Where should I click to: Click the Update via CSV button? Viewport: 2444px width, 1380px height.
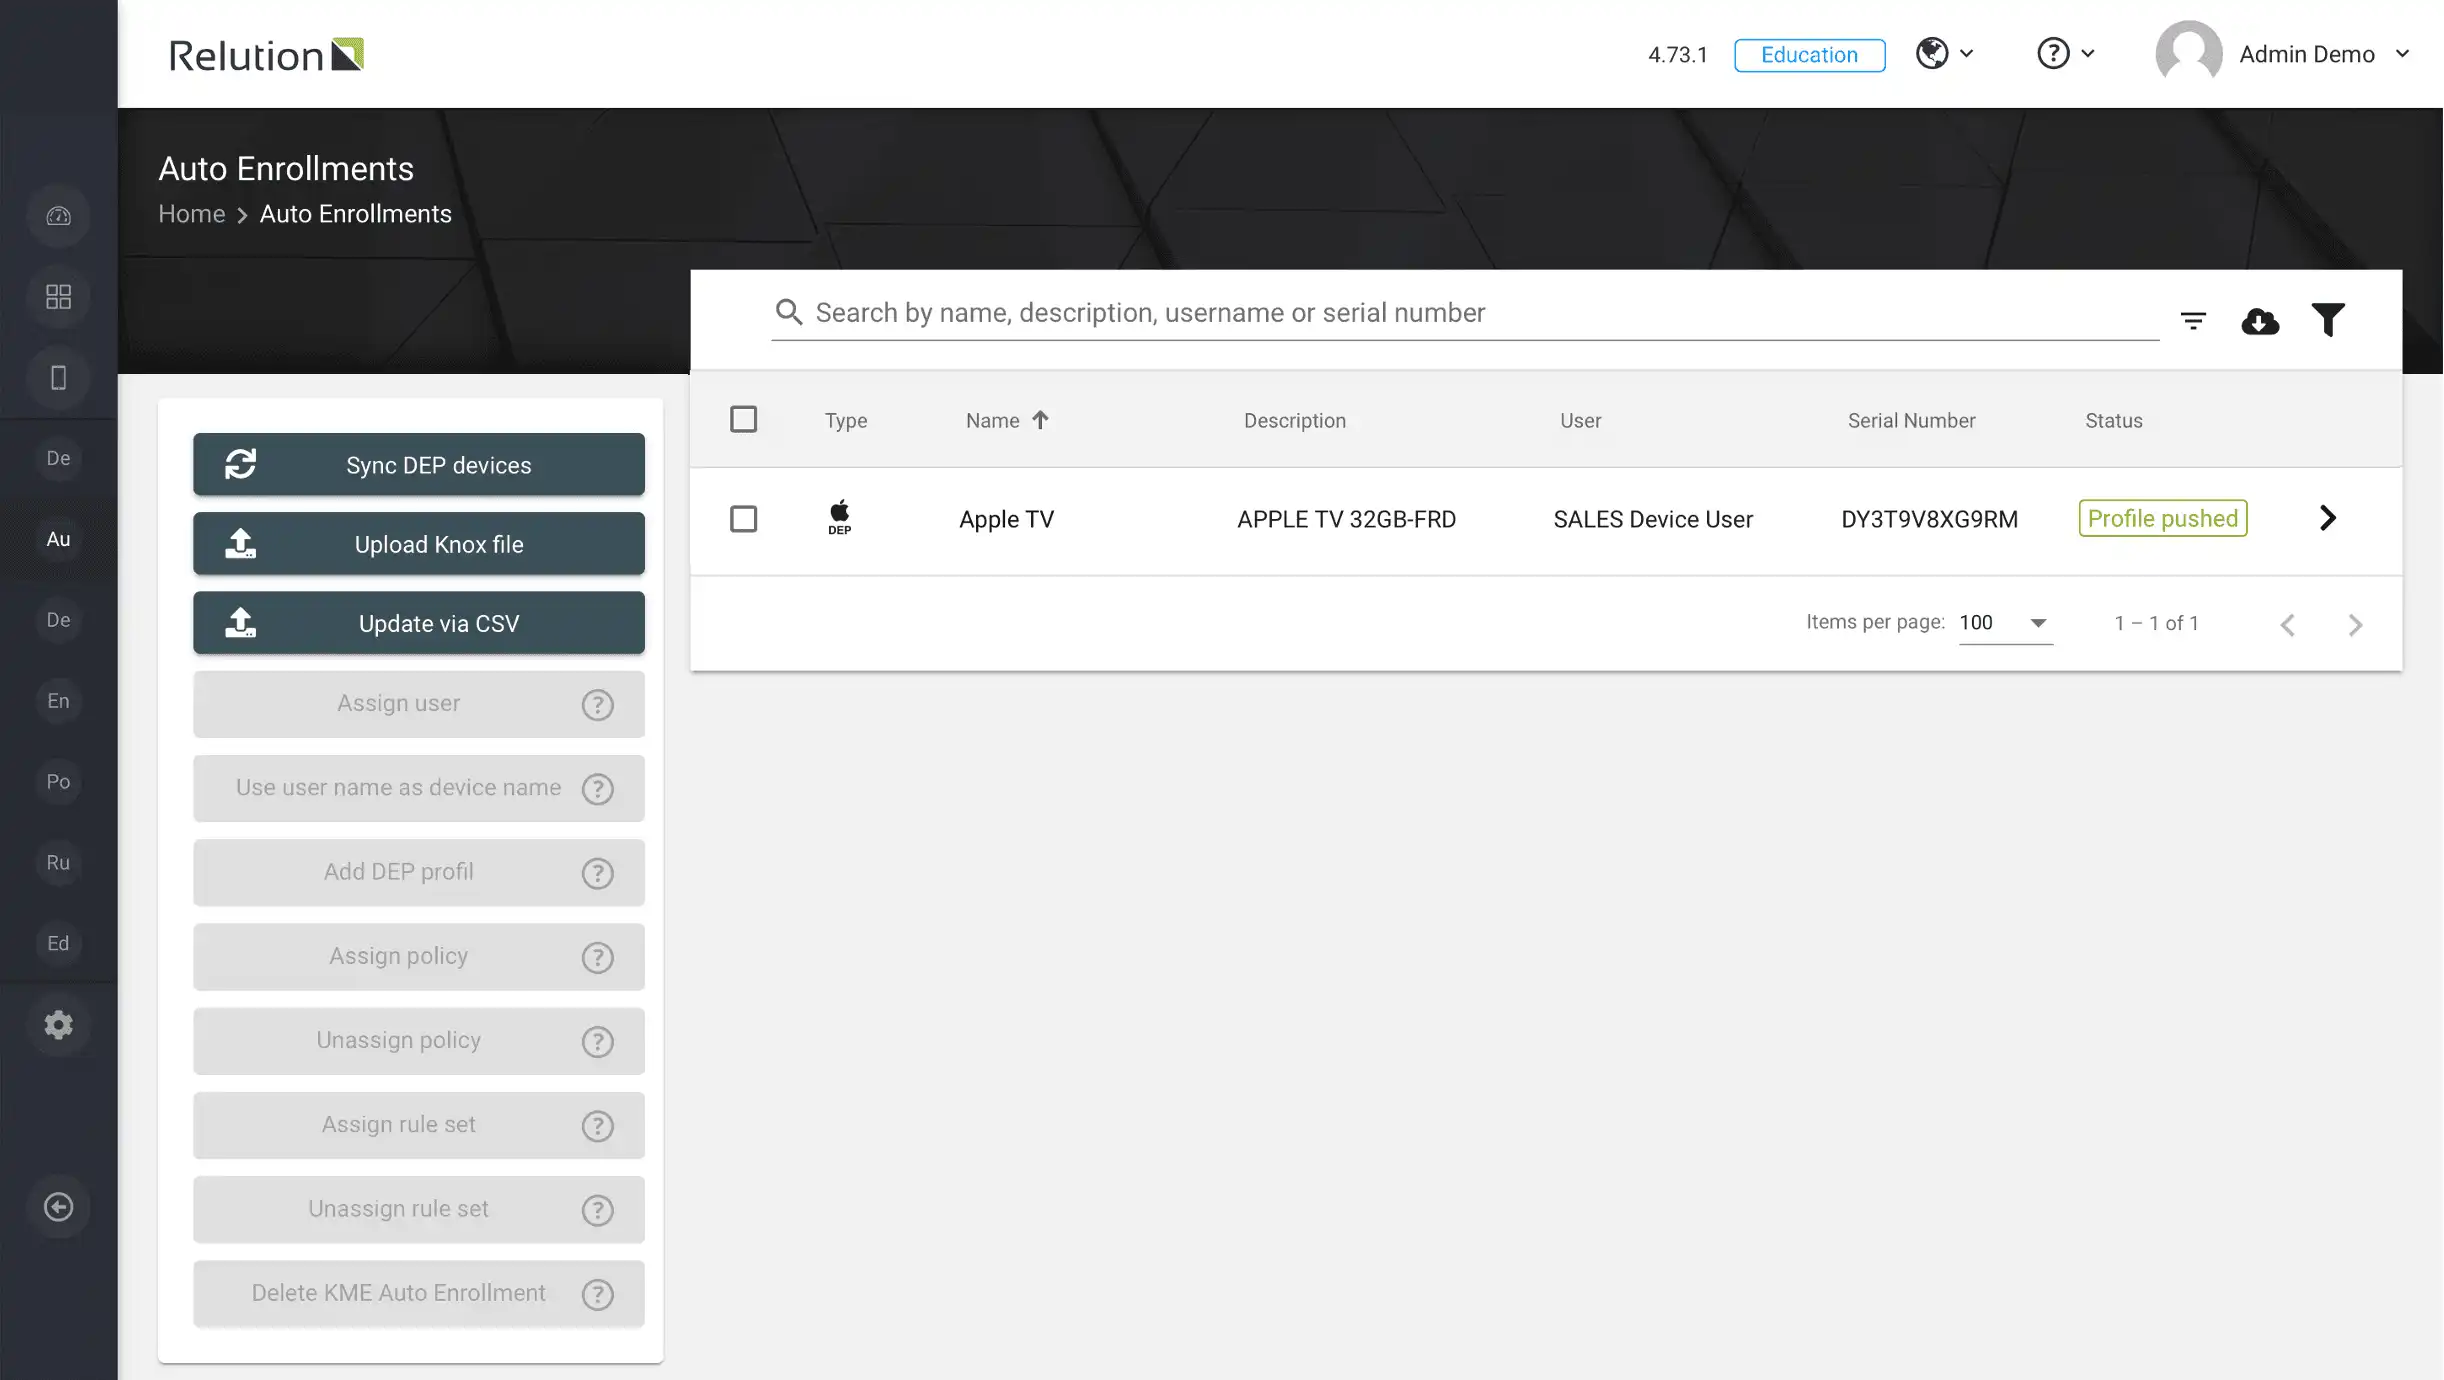pos(419,623)
